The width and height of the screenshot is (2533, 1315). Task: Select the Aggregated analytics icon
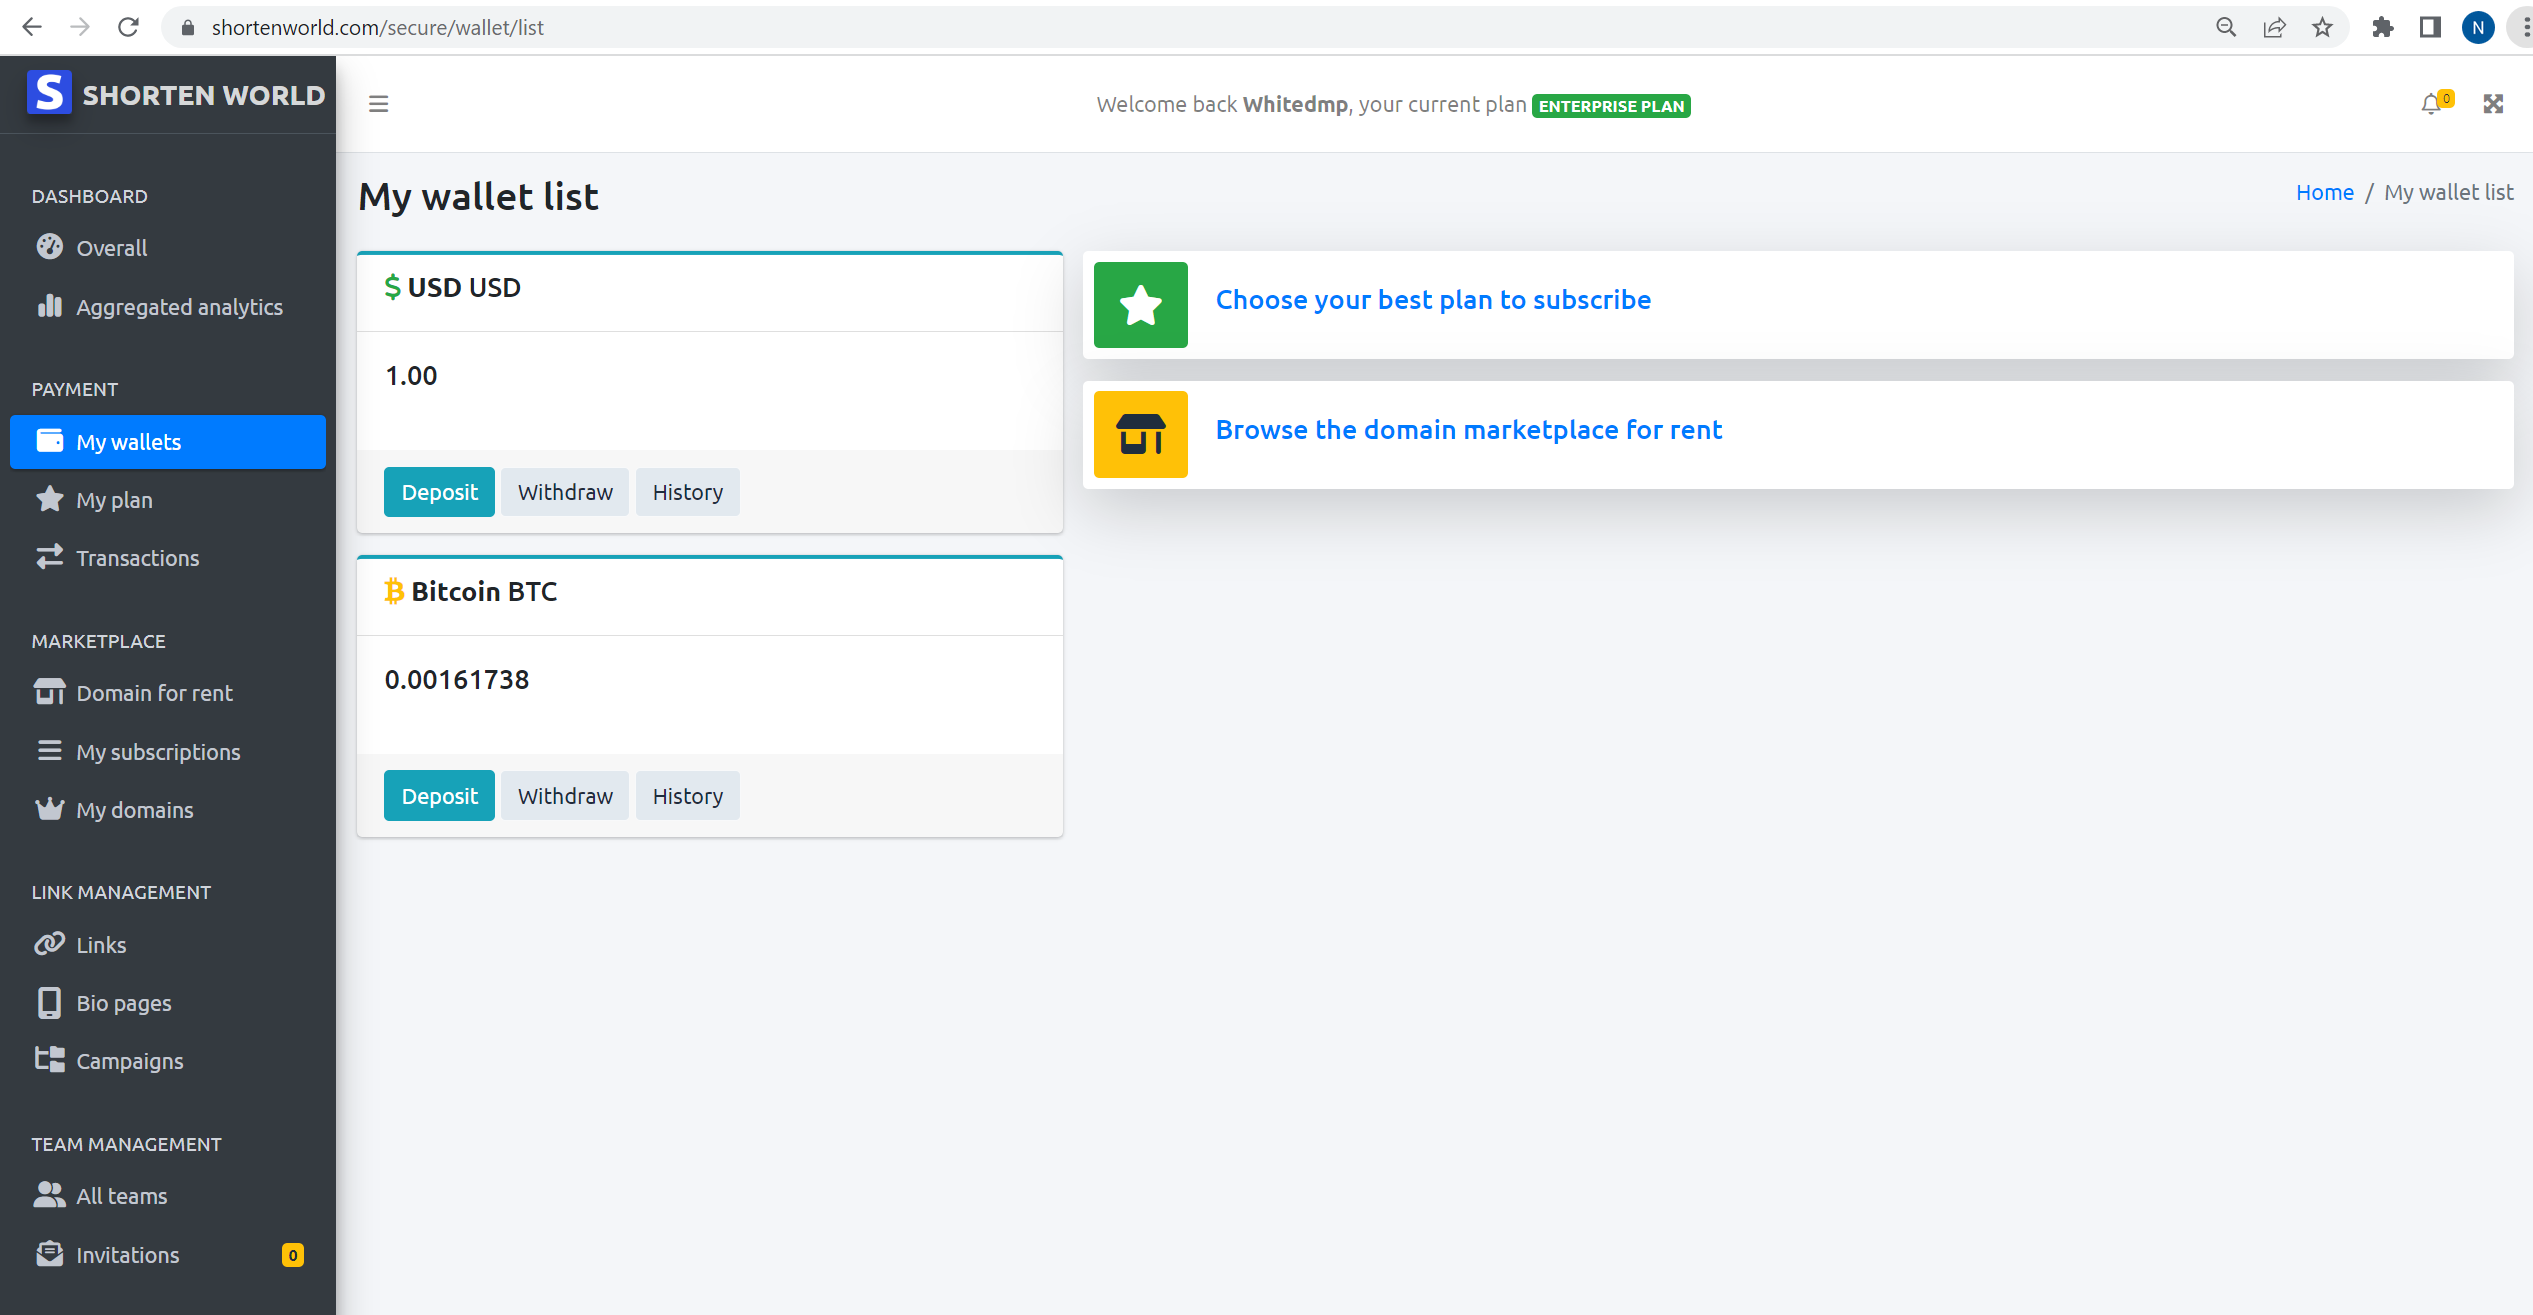click(49, 307)
